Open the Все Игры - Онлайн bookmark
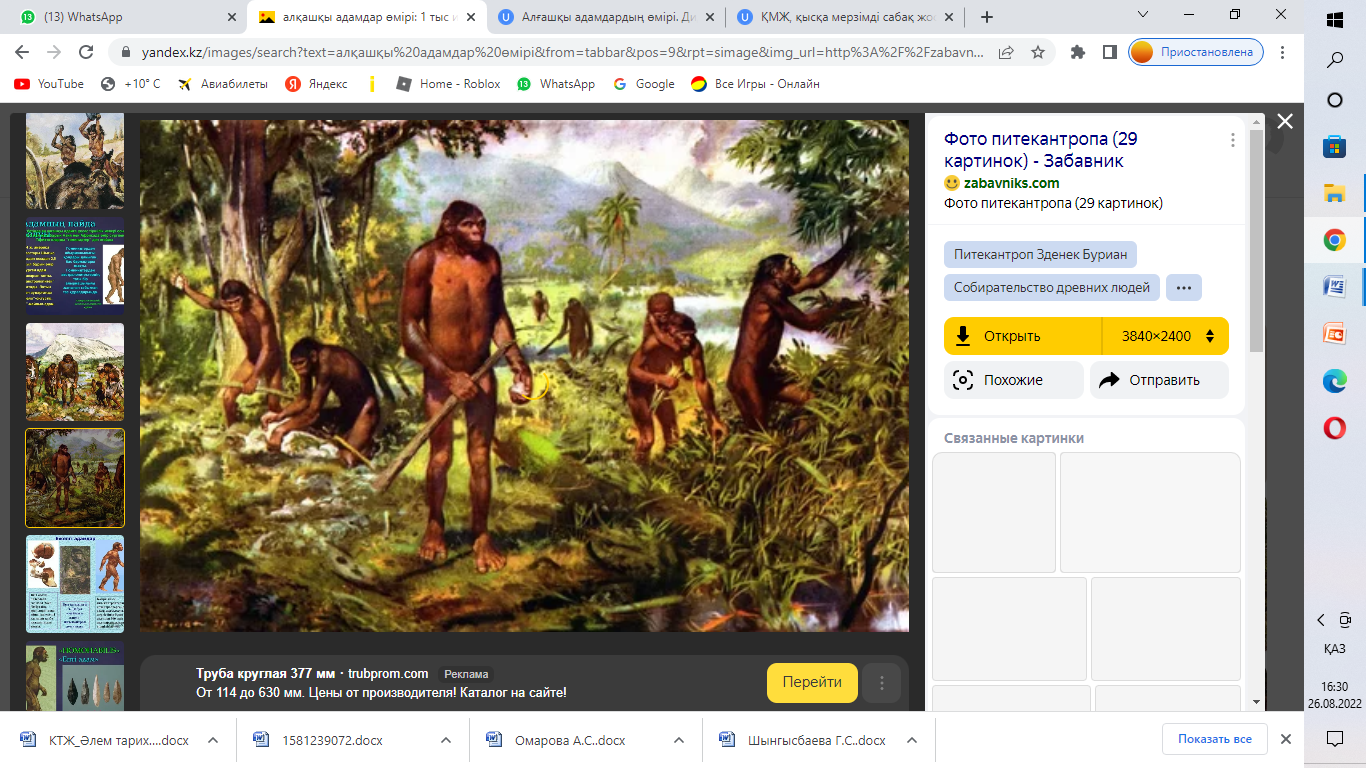 [755, 84]
